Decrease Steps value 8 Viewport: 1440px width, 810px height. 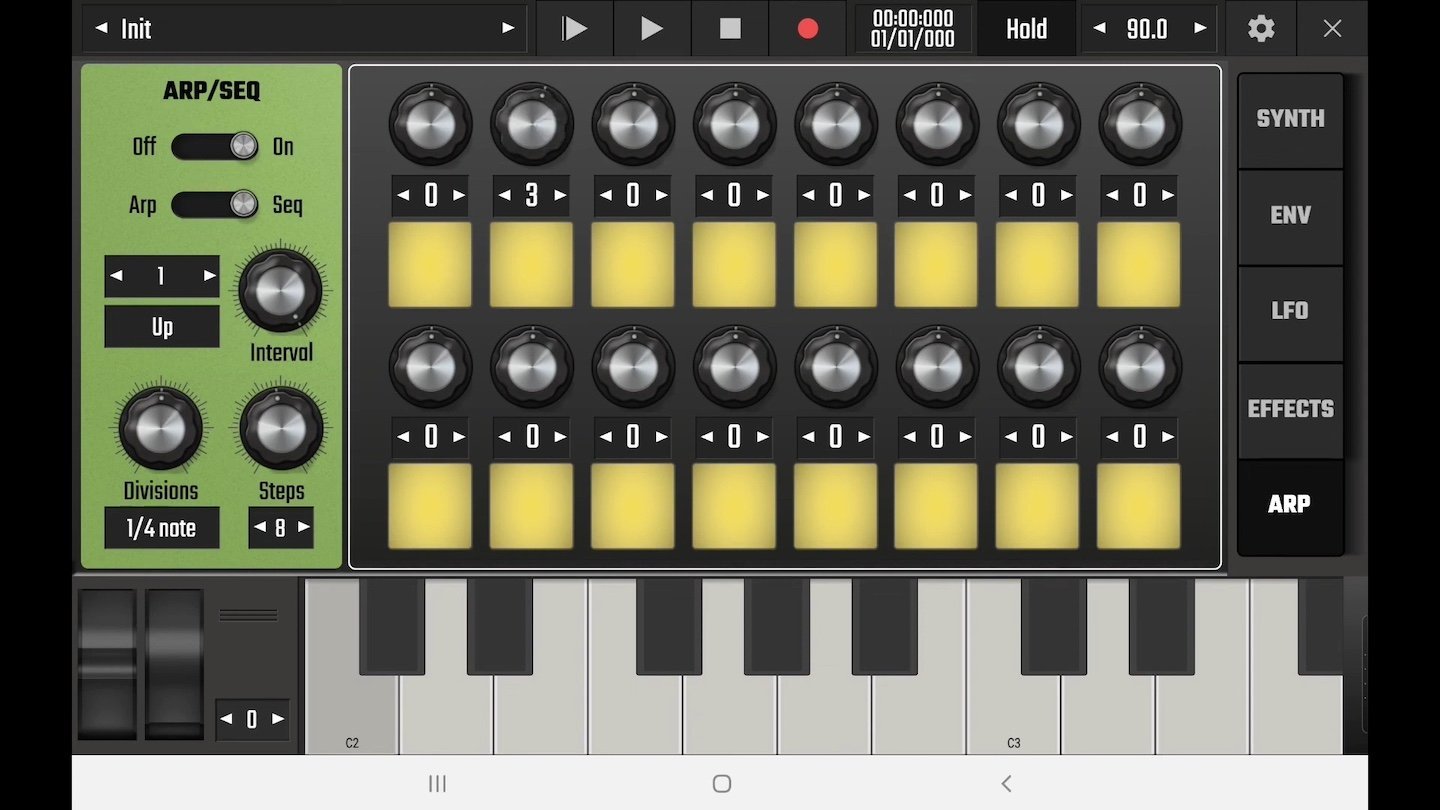point(260,528)
